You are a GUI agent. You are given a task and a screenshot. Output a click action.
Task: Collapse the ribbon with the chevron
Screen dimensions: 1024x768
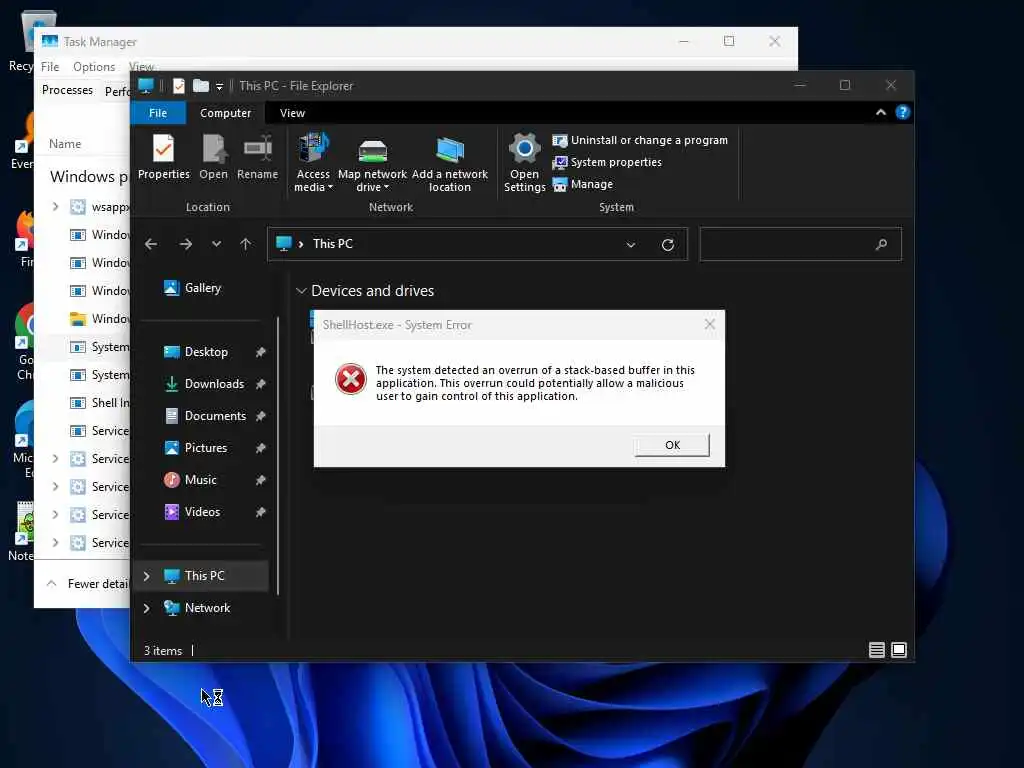coord(881,112)
